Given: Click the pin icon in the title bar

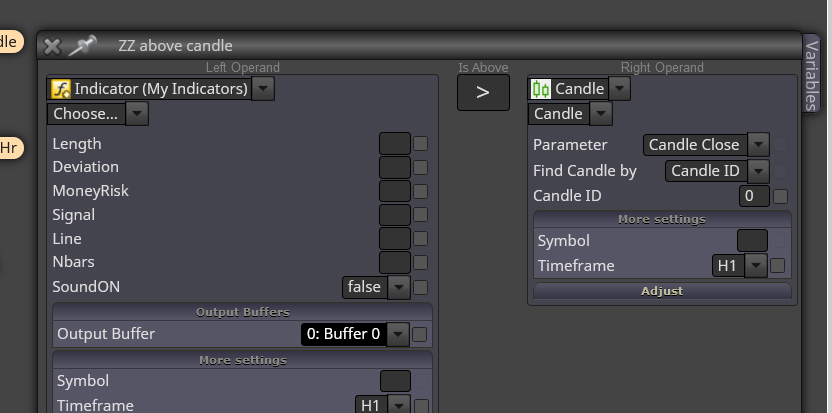Looking at the screenshot, I should pyautogui.click(x=83, y=46).
